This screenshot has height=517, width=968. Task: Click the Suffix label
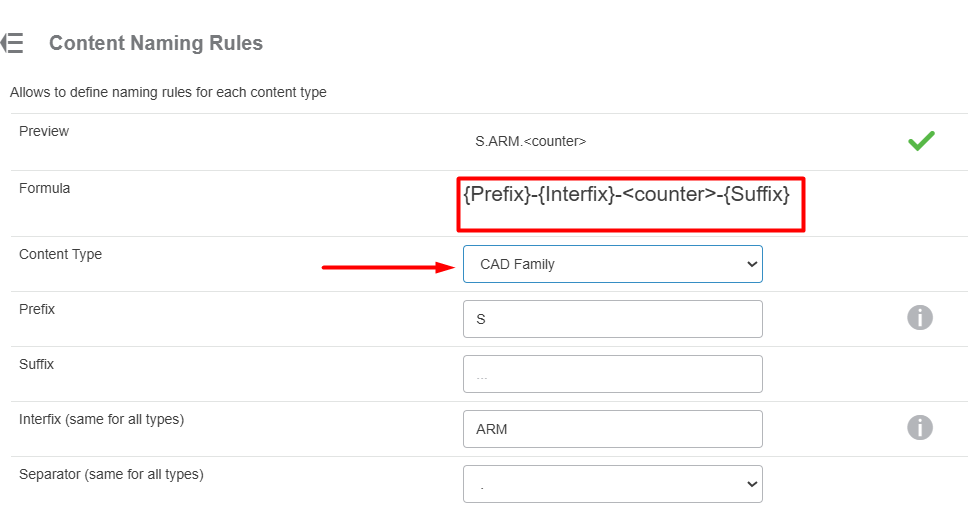tap(36, 364)
